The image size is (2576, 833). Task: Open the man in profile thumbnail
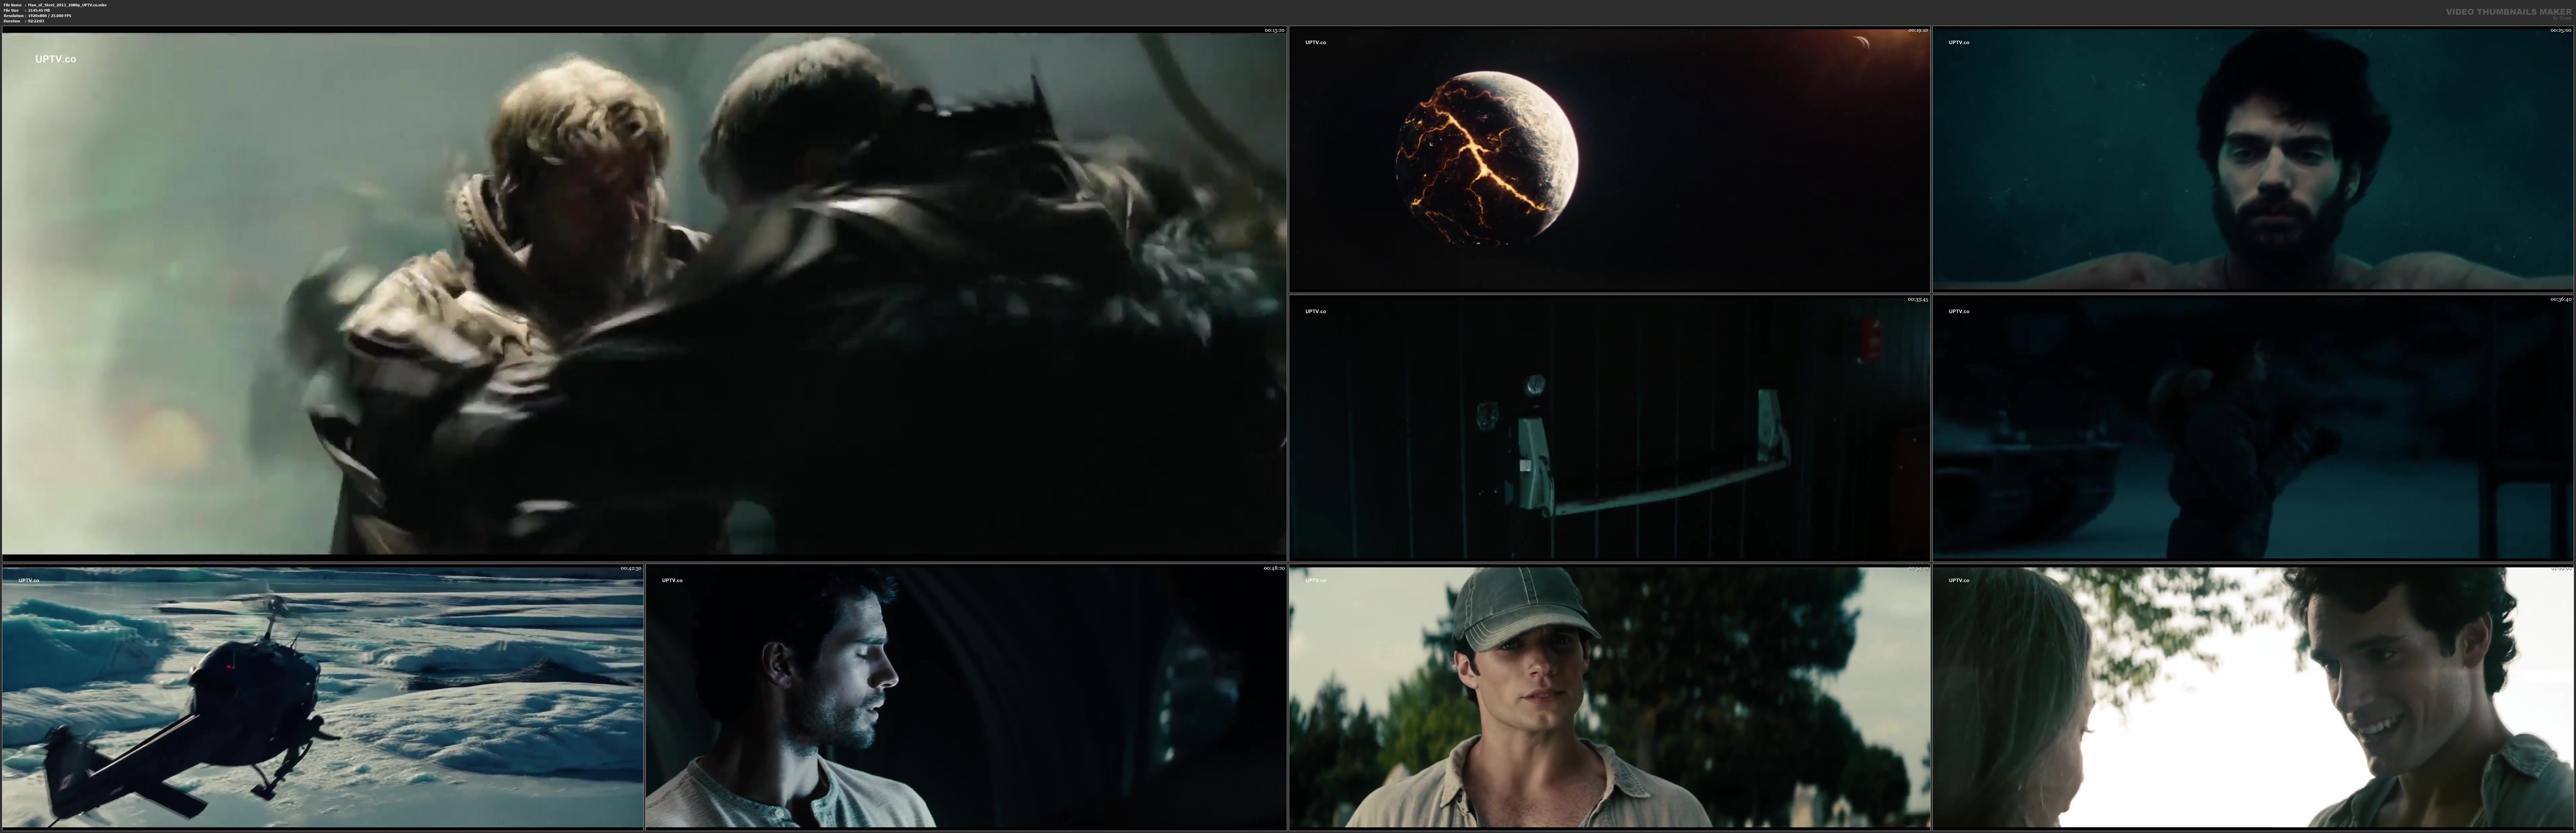pyautogui.click(x=966, y=697)
